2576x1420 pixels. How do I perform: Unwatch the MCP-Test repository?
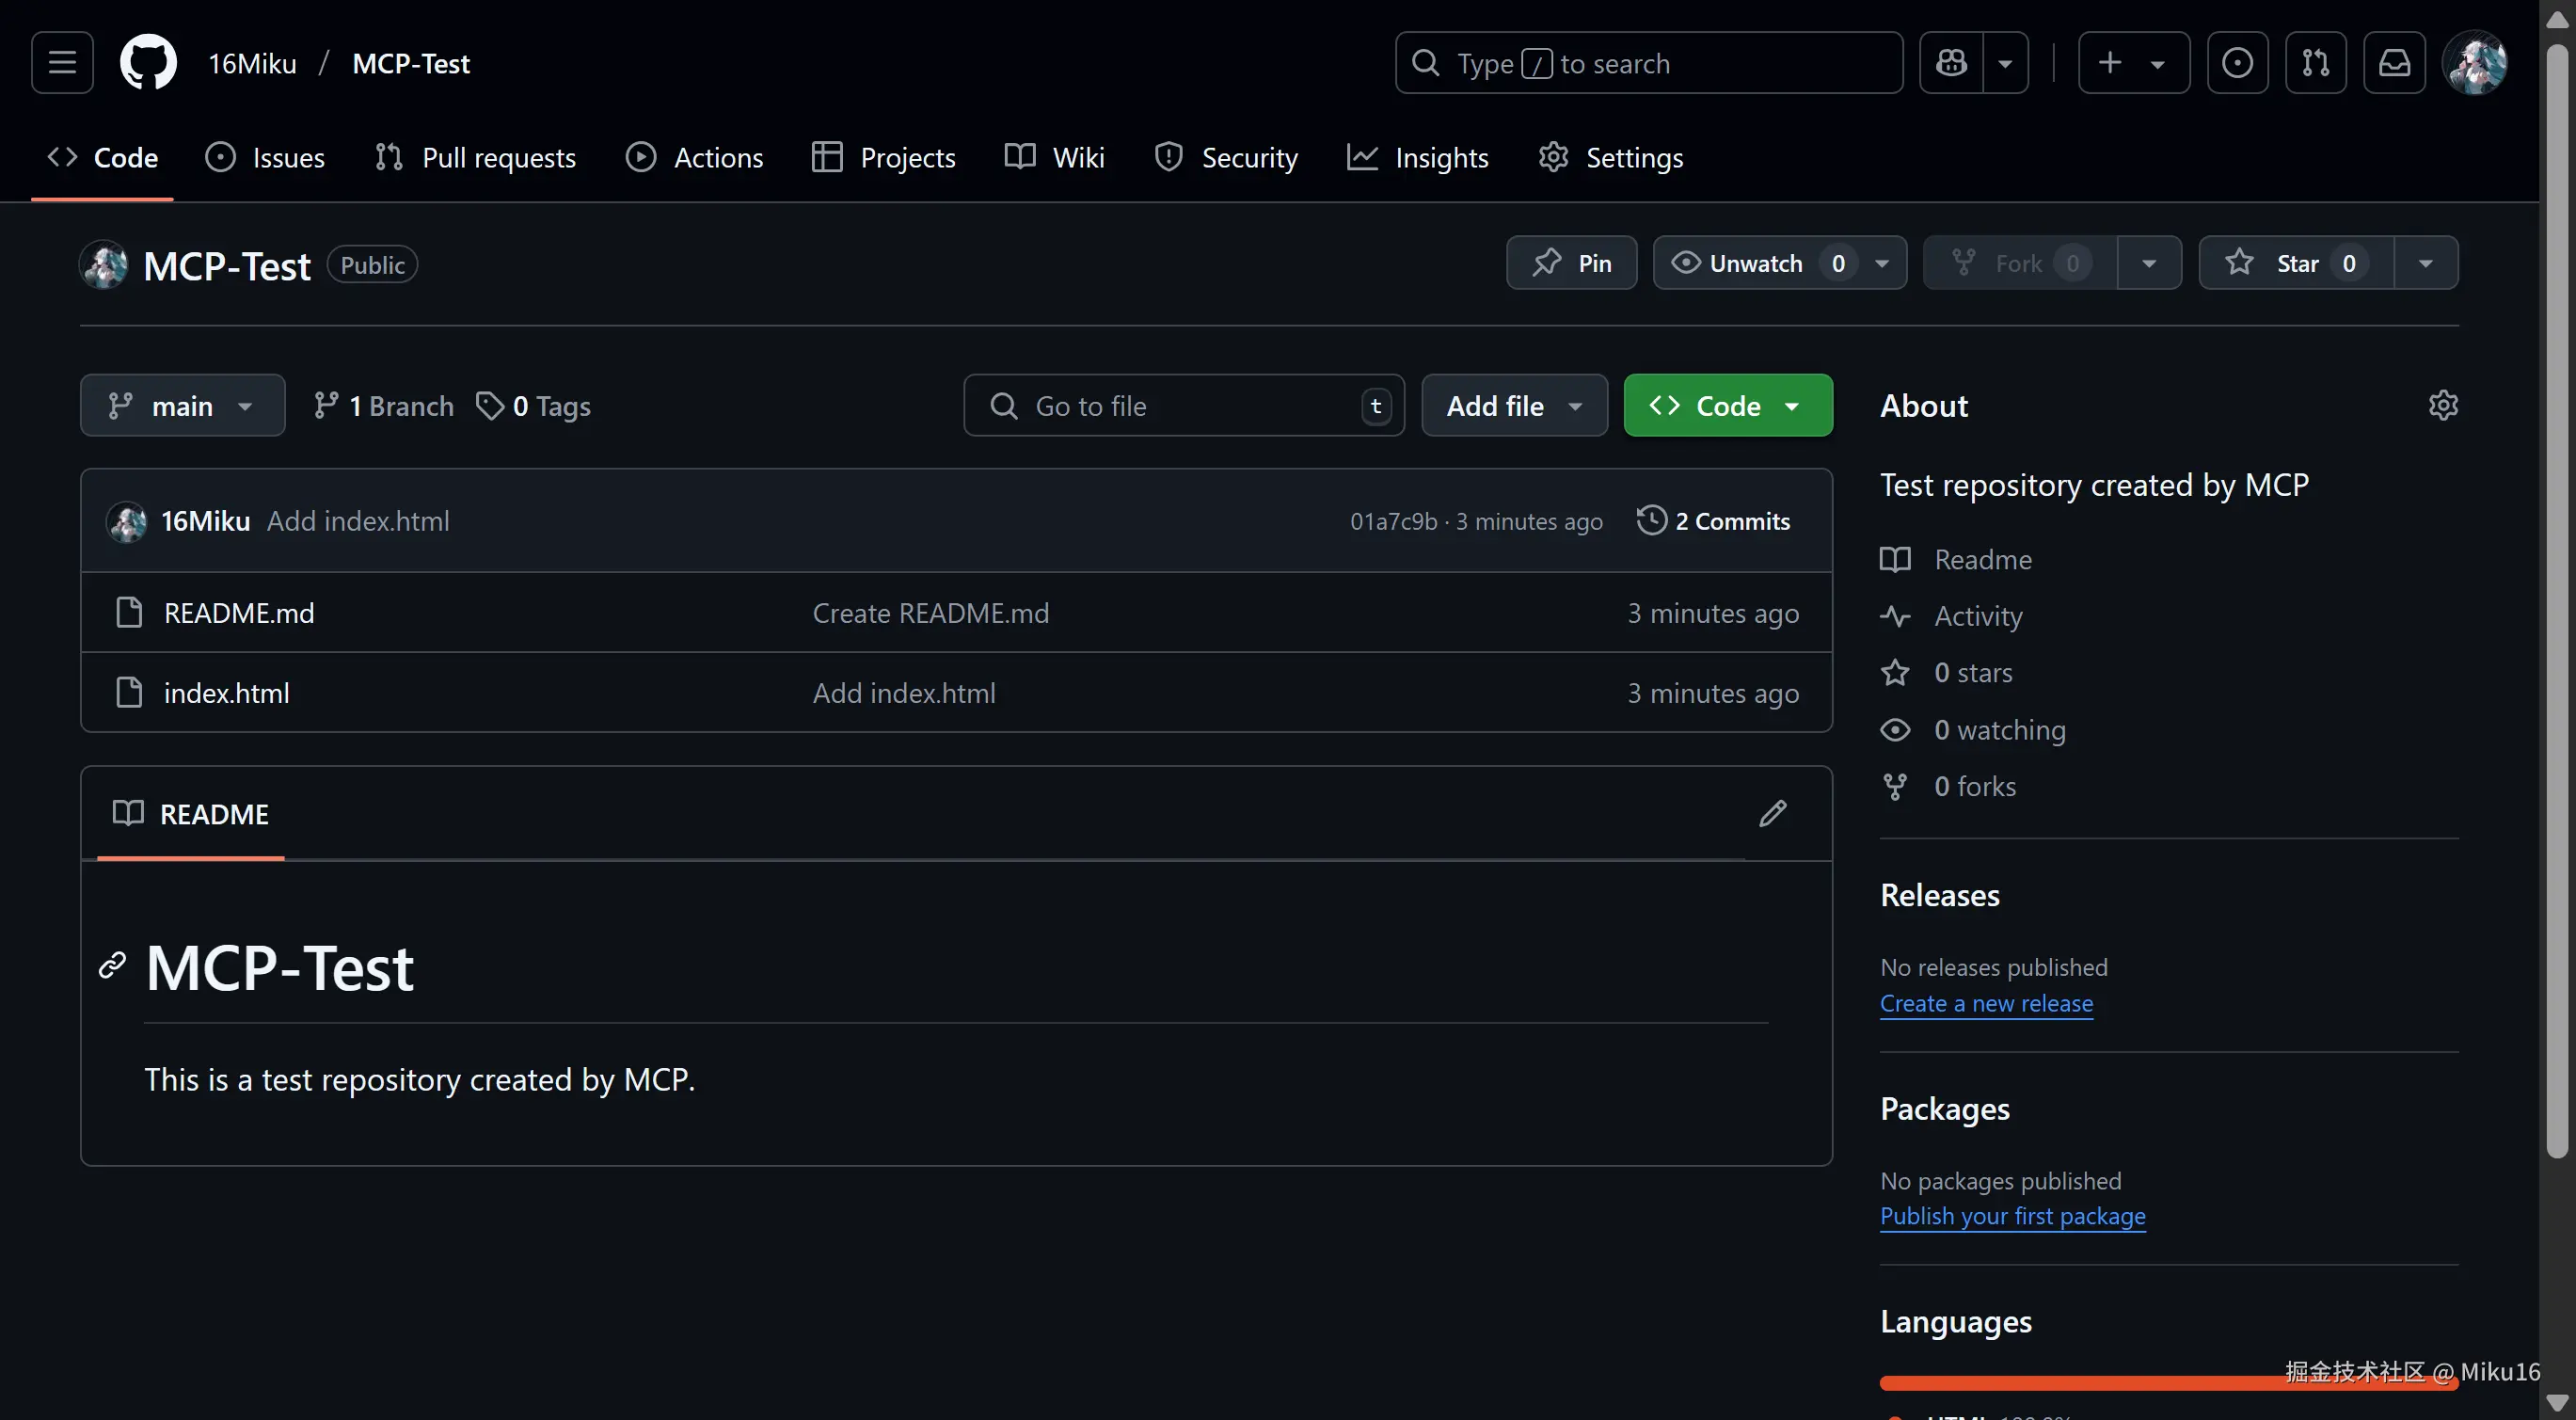pos(1780,263)
